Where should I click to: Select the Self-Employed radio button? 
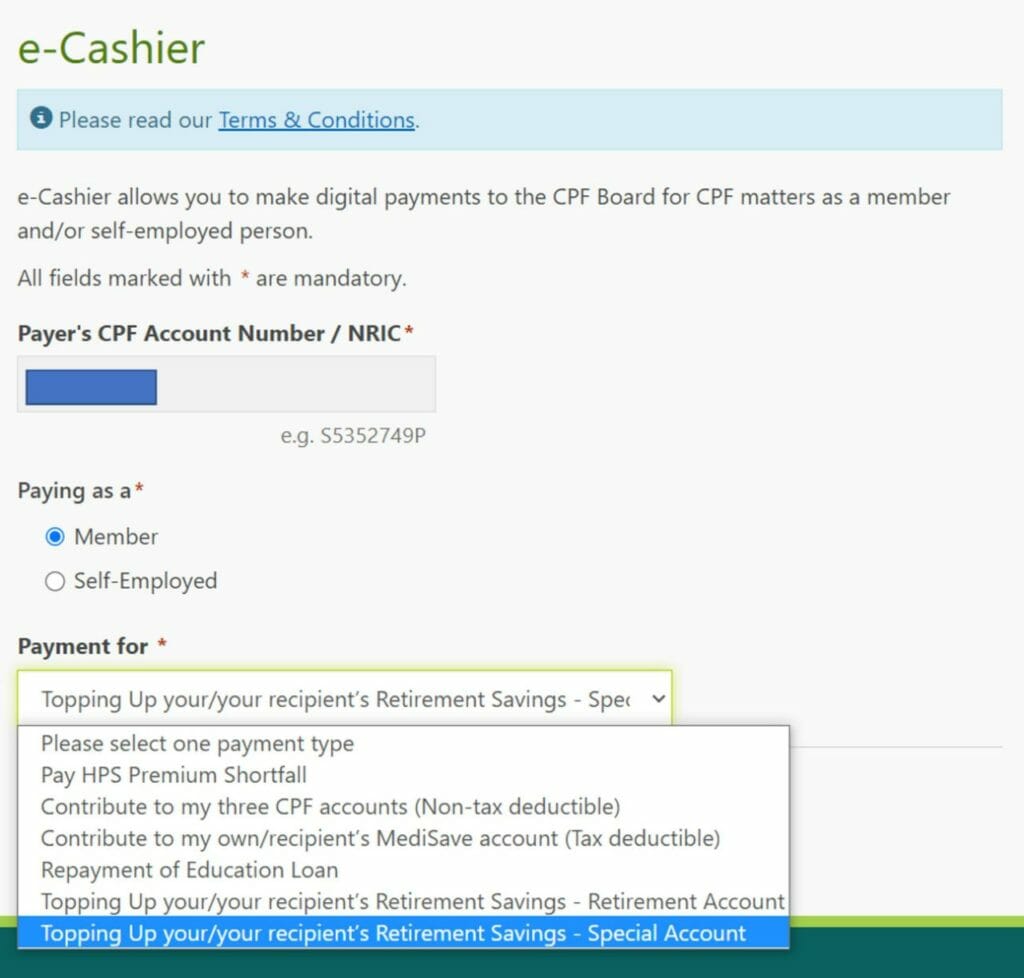point(55,581)
